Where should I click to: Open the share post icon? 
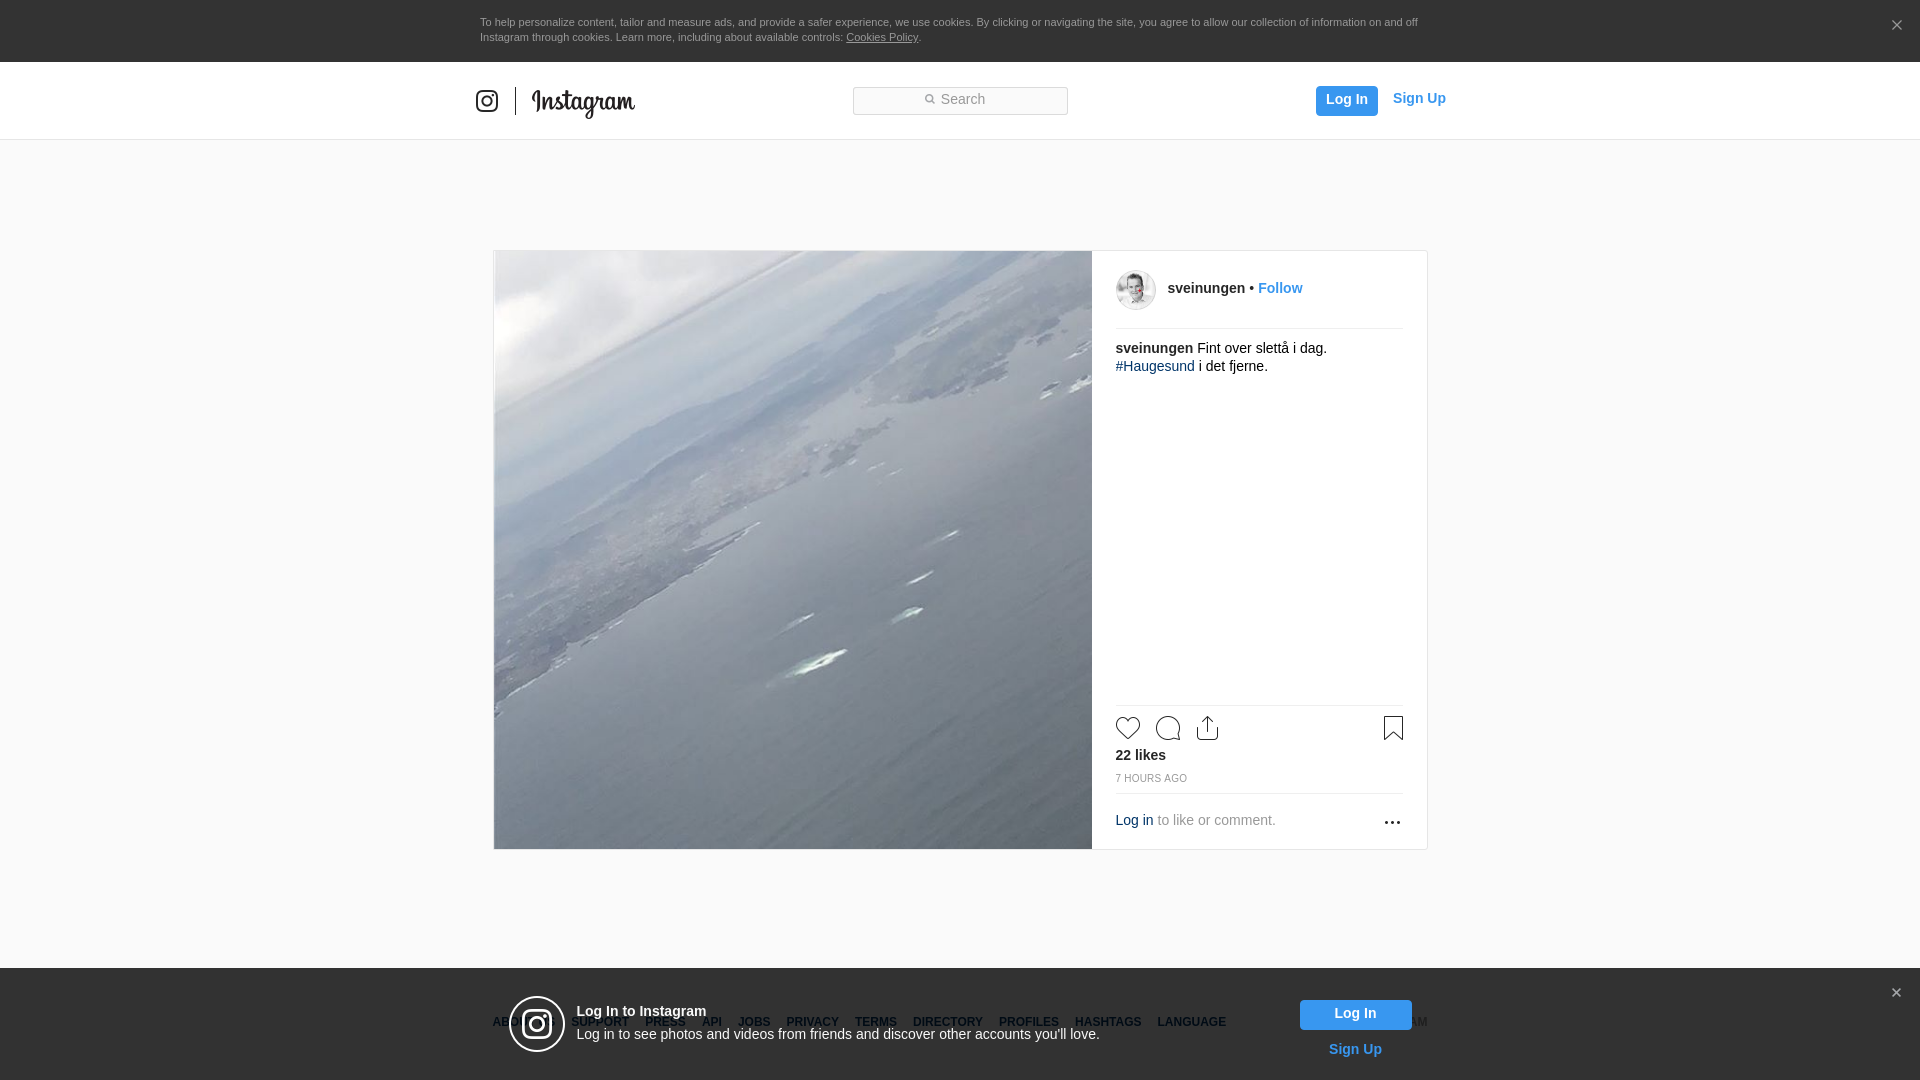(x=1207, y=728)
